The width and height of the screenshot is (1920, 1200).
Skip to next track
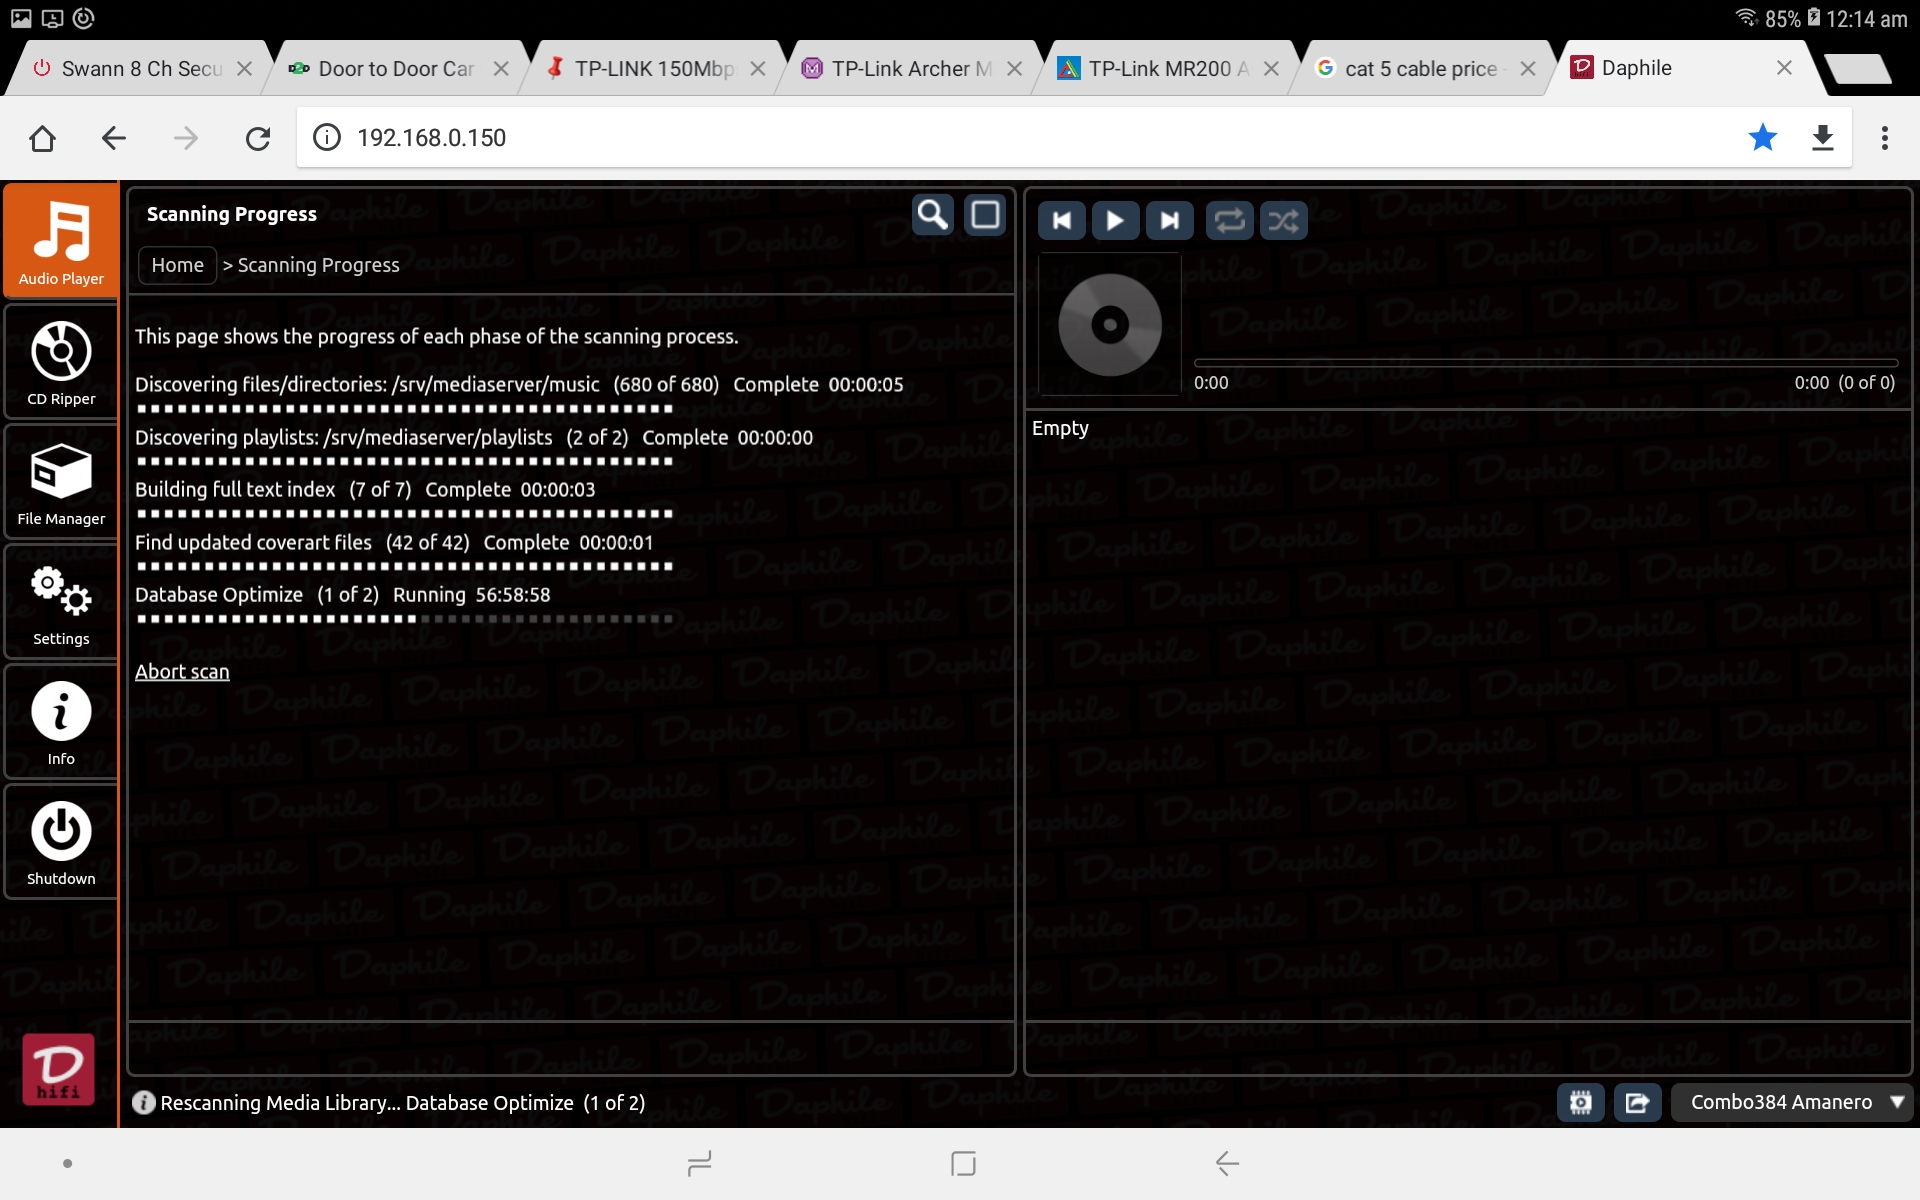pos(1170,220)
